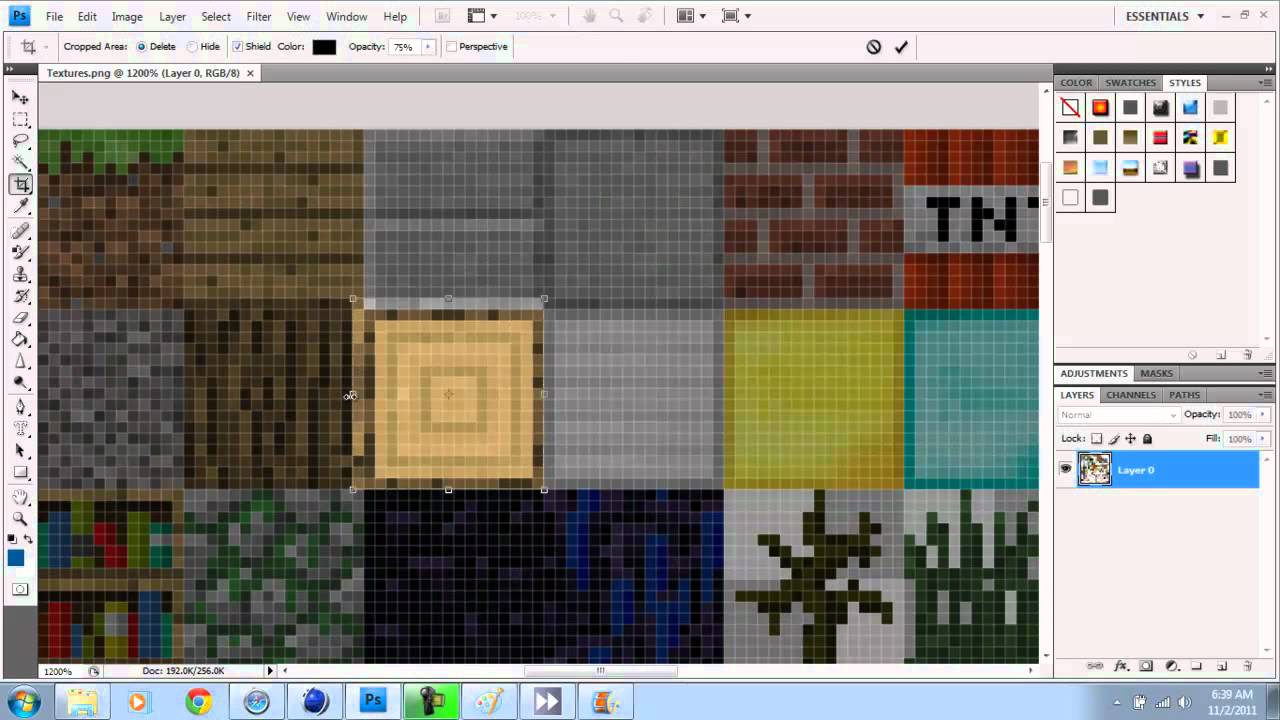Toggle lock transparent pixels
This screenshot has height=720, width=1280.
point(1097,439)
